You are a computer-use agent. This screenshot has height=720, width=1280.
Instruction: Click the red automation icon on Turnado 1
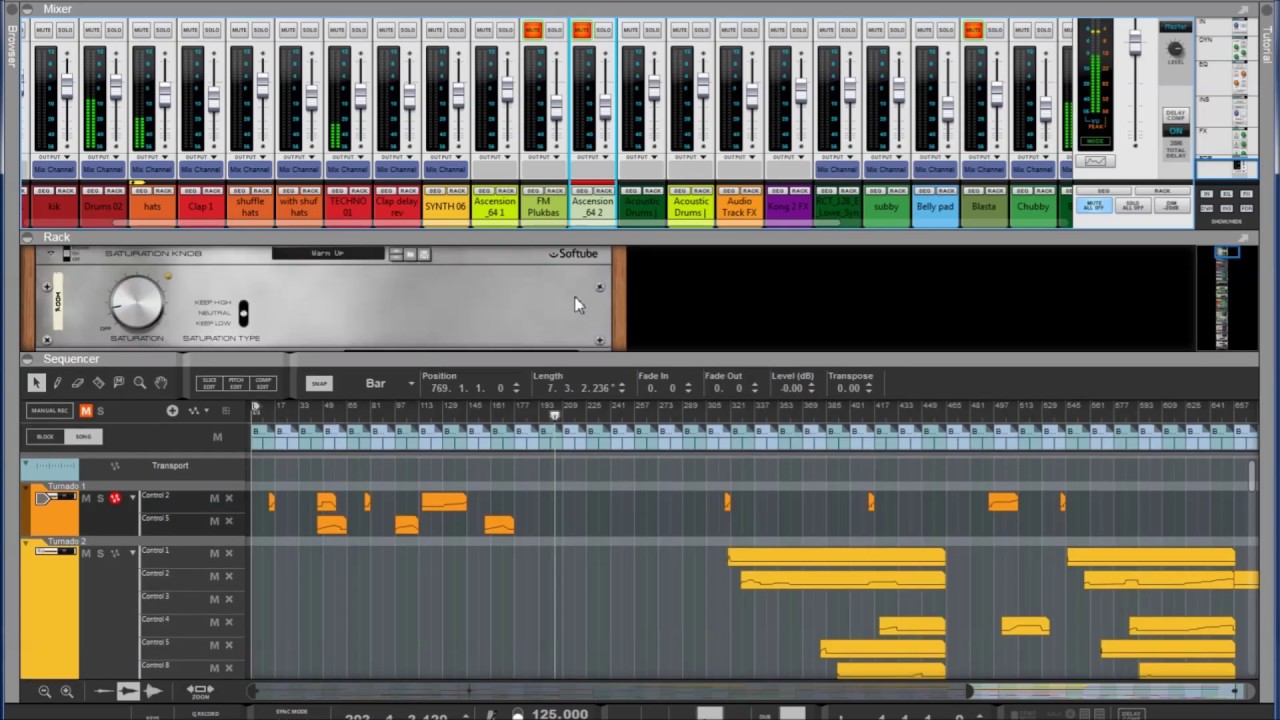115,498
